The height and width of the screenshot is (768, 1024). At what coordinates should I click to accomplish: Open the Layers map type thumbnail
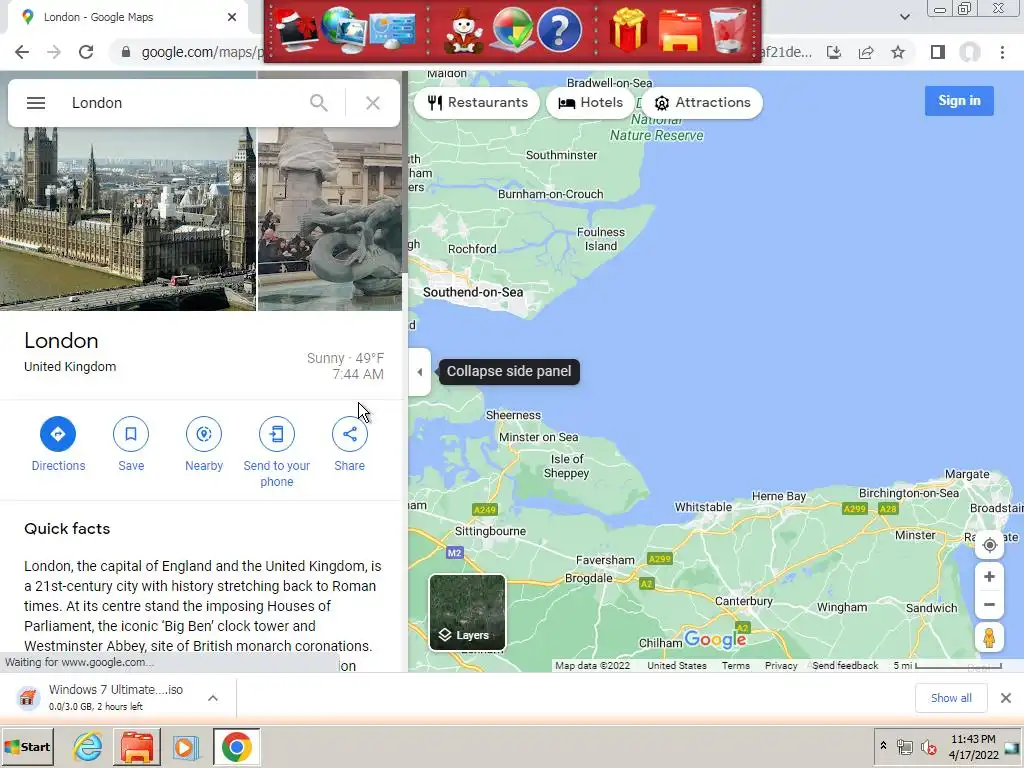click(467, 612)
